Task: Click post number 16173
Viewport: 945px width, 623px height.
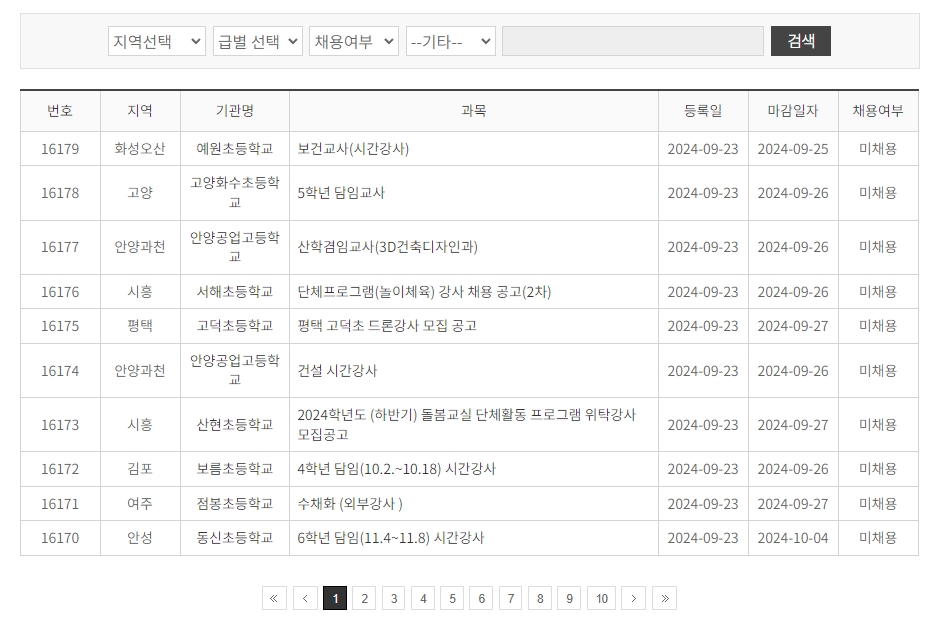Action: (x=60, y=425)
